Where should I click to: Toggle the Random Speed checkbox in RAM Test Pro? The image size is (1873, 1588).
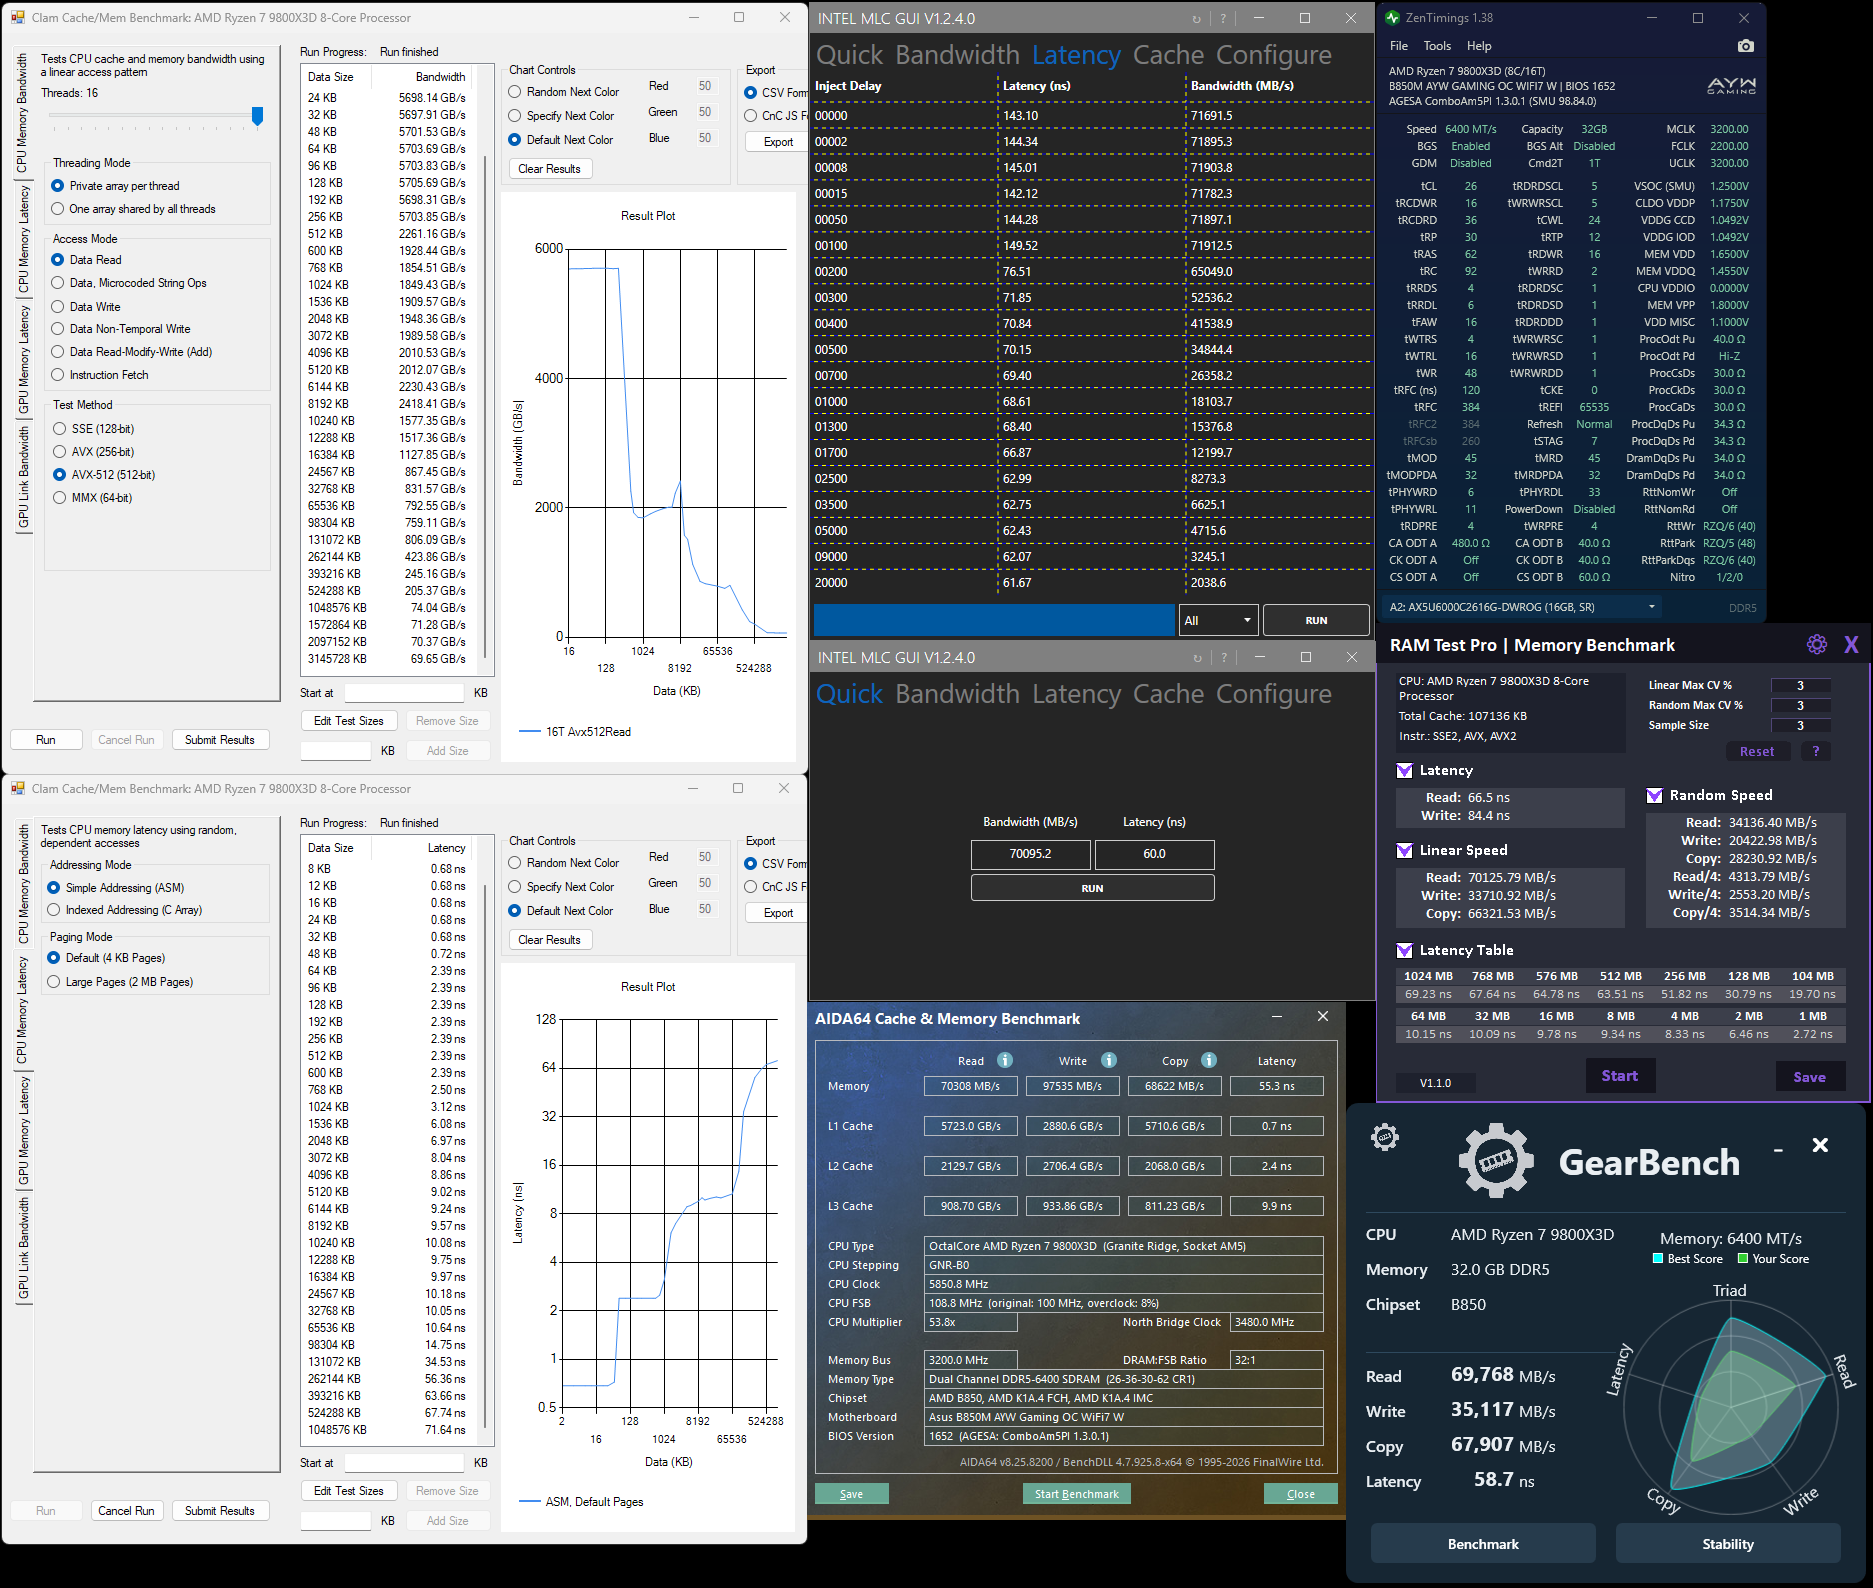tap(1655, 795)
